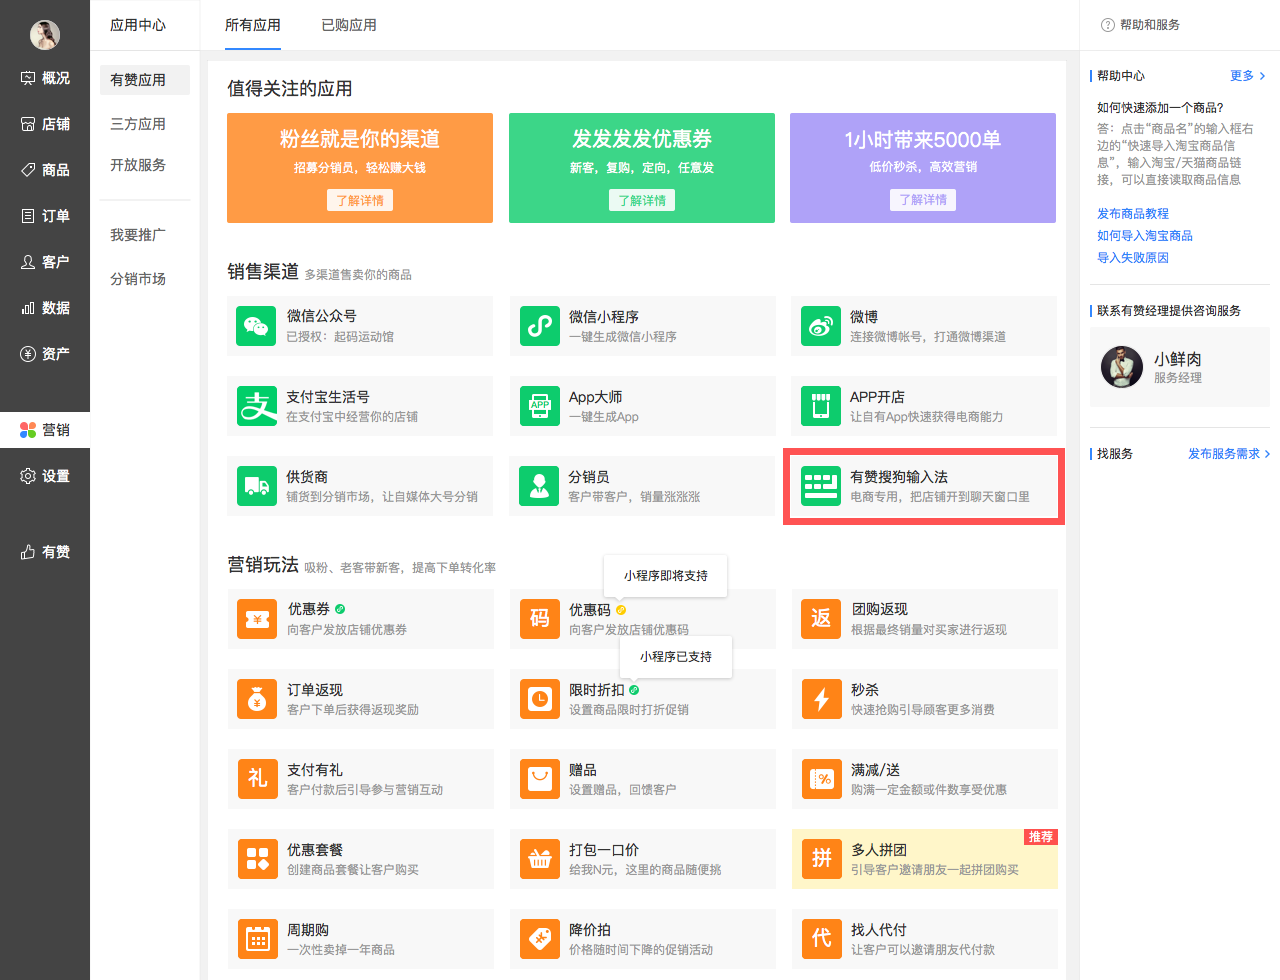Viewport: 1280px width, 980px height.
Task: Click the 有赞搜狗输入法 keyboard icon
Action: (821, 486)
